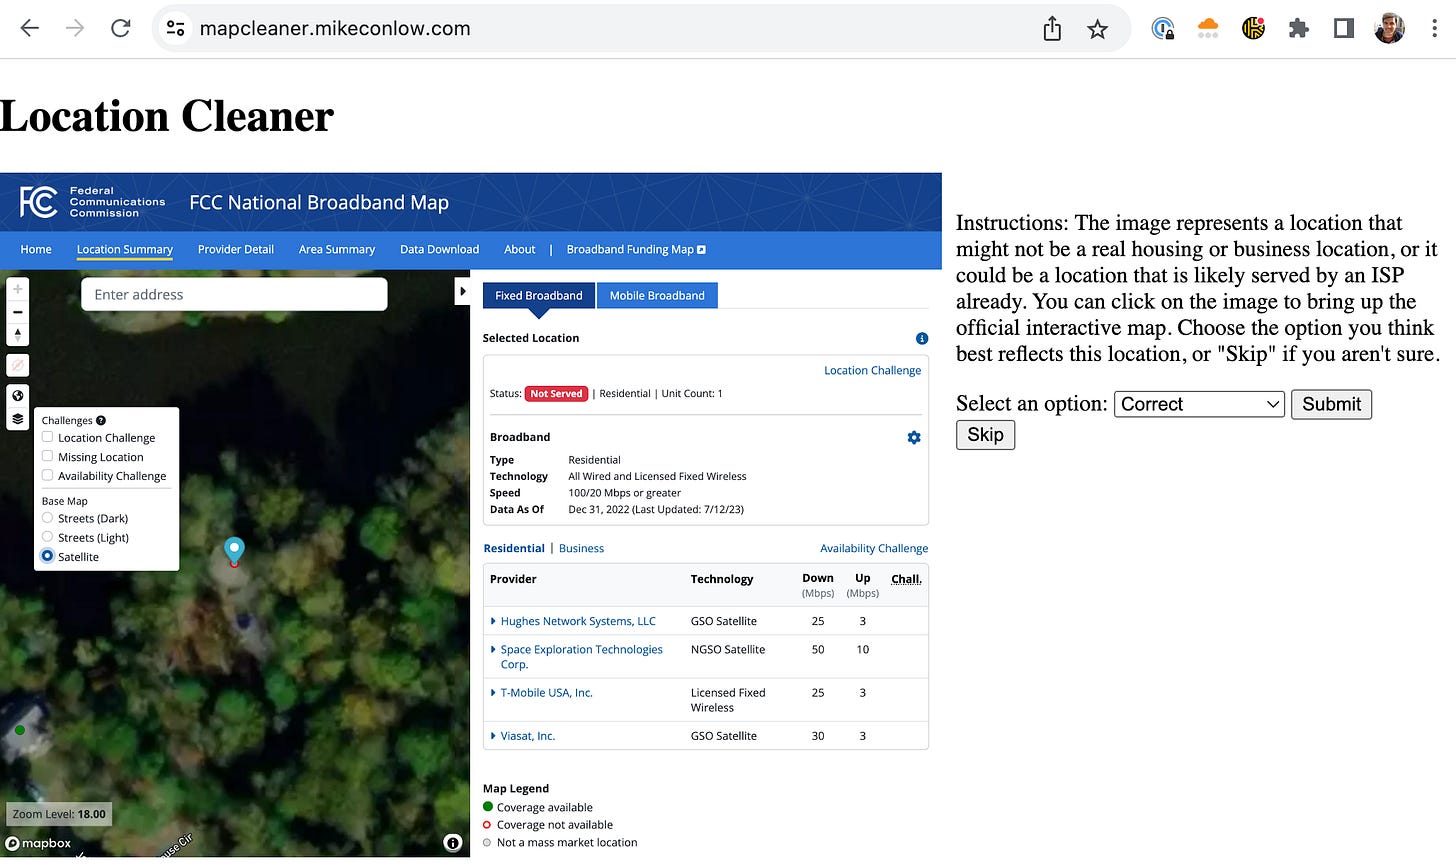Collapse the side panel arrow toggle
The image size is (1456, 865).
pyautogui.click(x=462, y=291)
